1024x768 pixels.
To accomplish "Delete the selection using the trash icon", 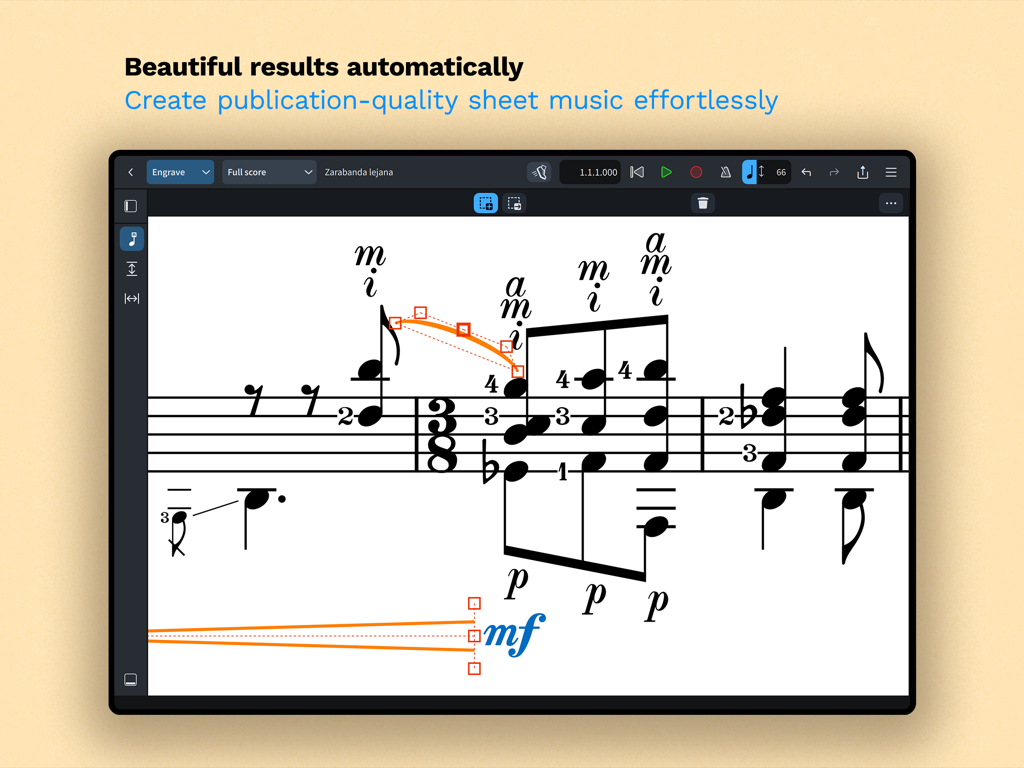I will click(703, 203).
